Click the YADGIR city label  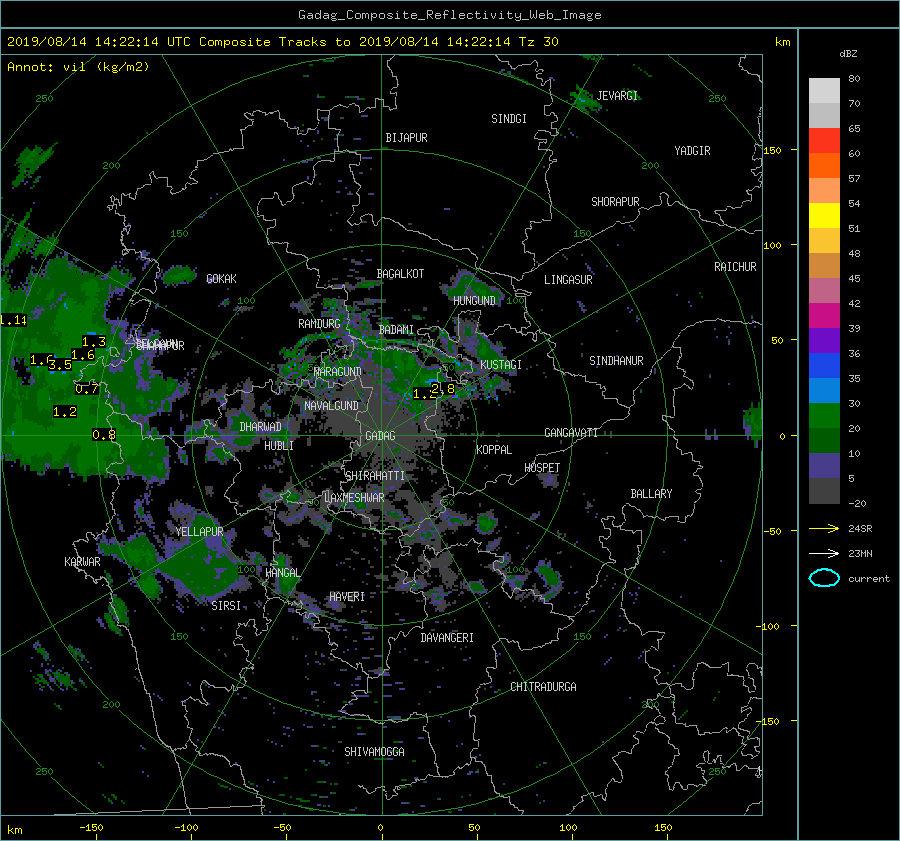point(692,151)
